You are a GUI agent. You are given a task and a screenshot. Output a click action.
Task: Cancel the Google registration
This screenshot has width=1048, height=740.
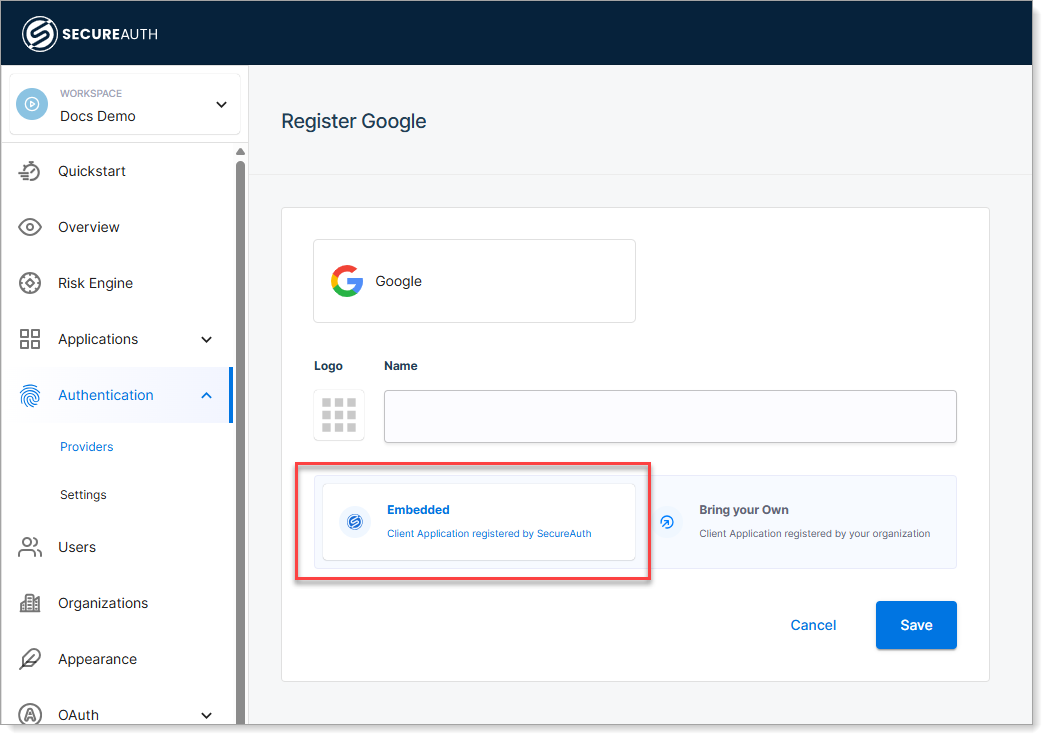pyautogui.click(x=813, y=625)
